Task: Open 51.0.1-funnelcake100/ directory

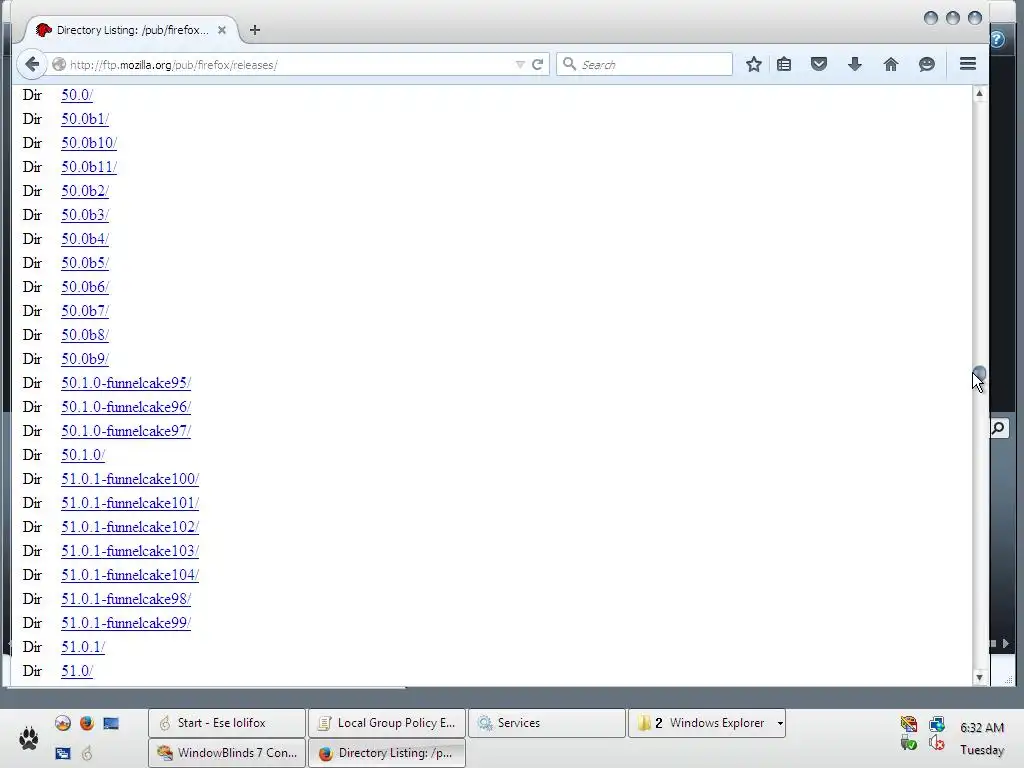Action: click(130, 479)
